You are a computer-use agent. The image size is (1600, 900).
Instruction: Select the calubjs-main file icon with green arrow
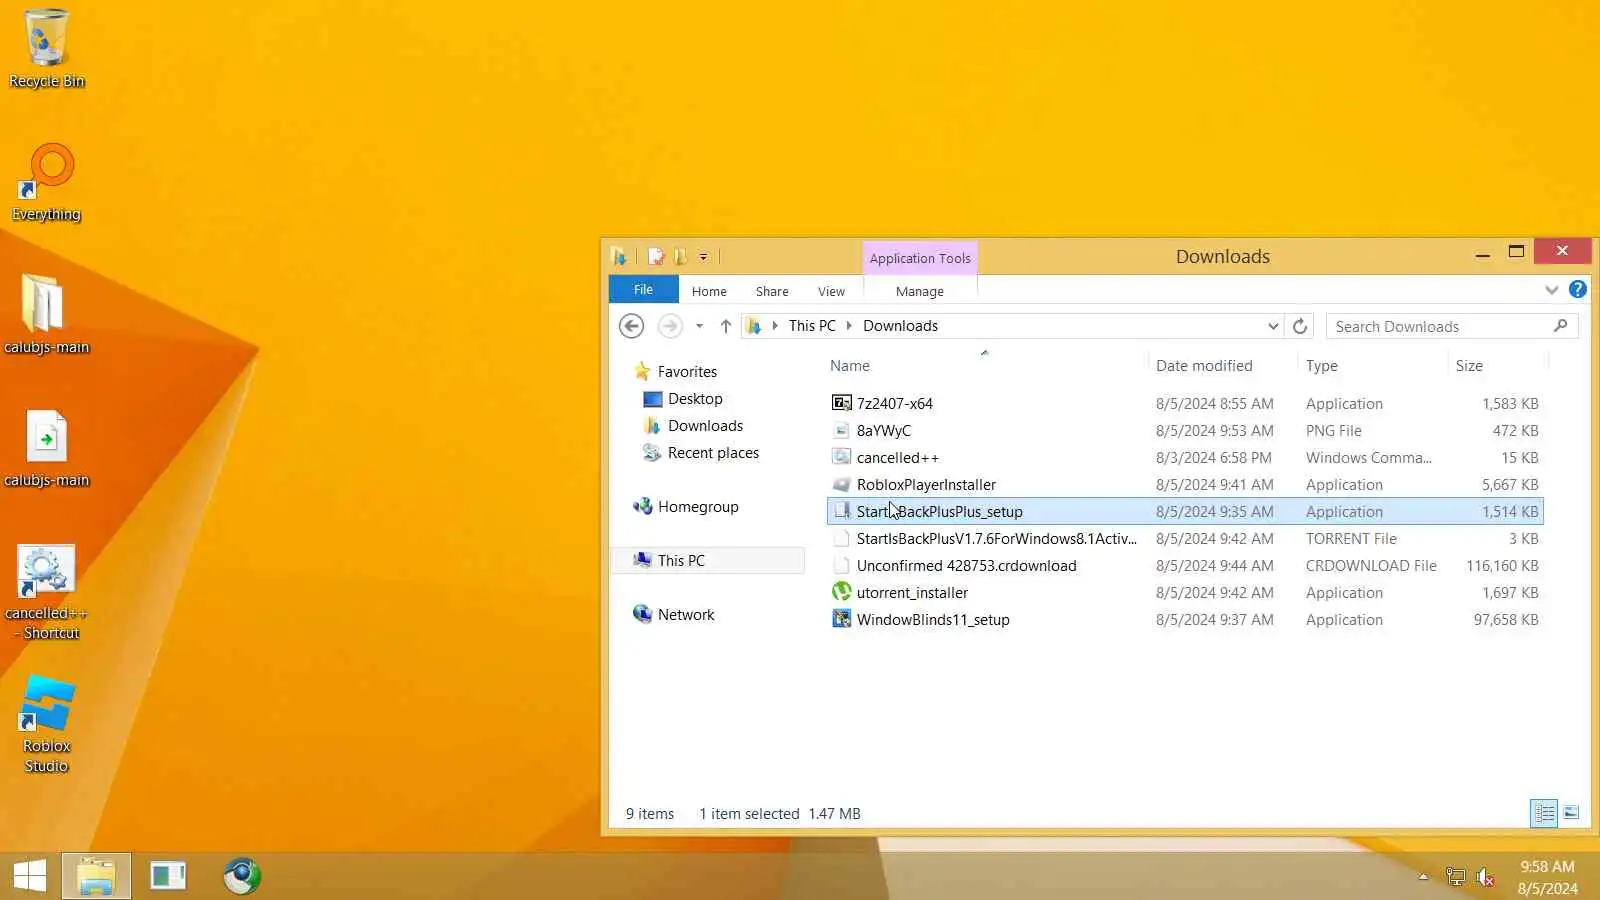pyautogui.click(x=46, y=448)
